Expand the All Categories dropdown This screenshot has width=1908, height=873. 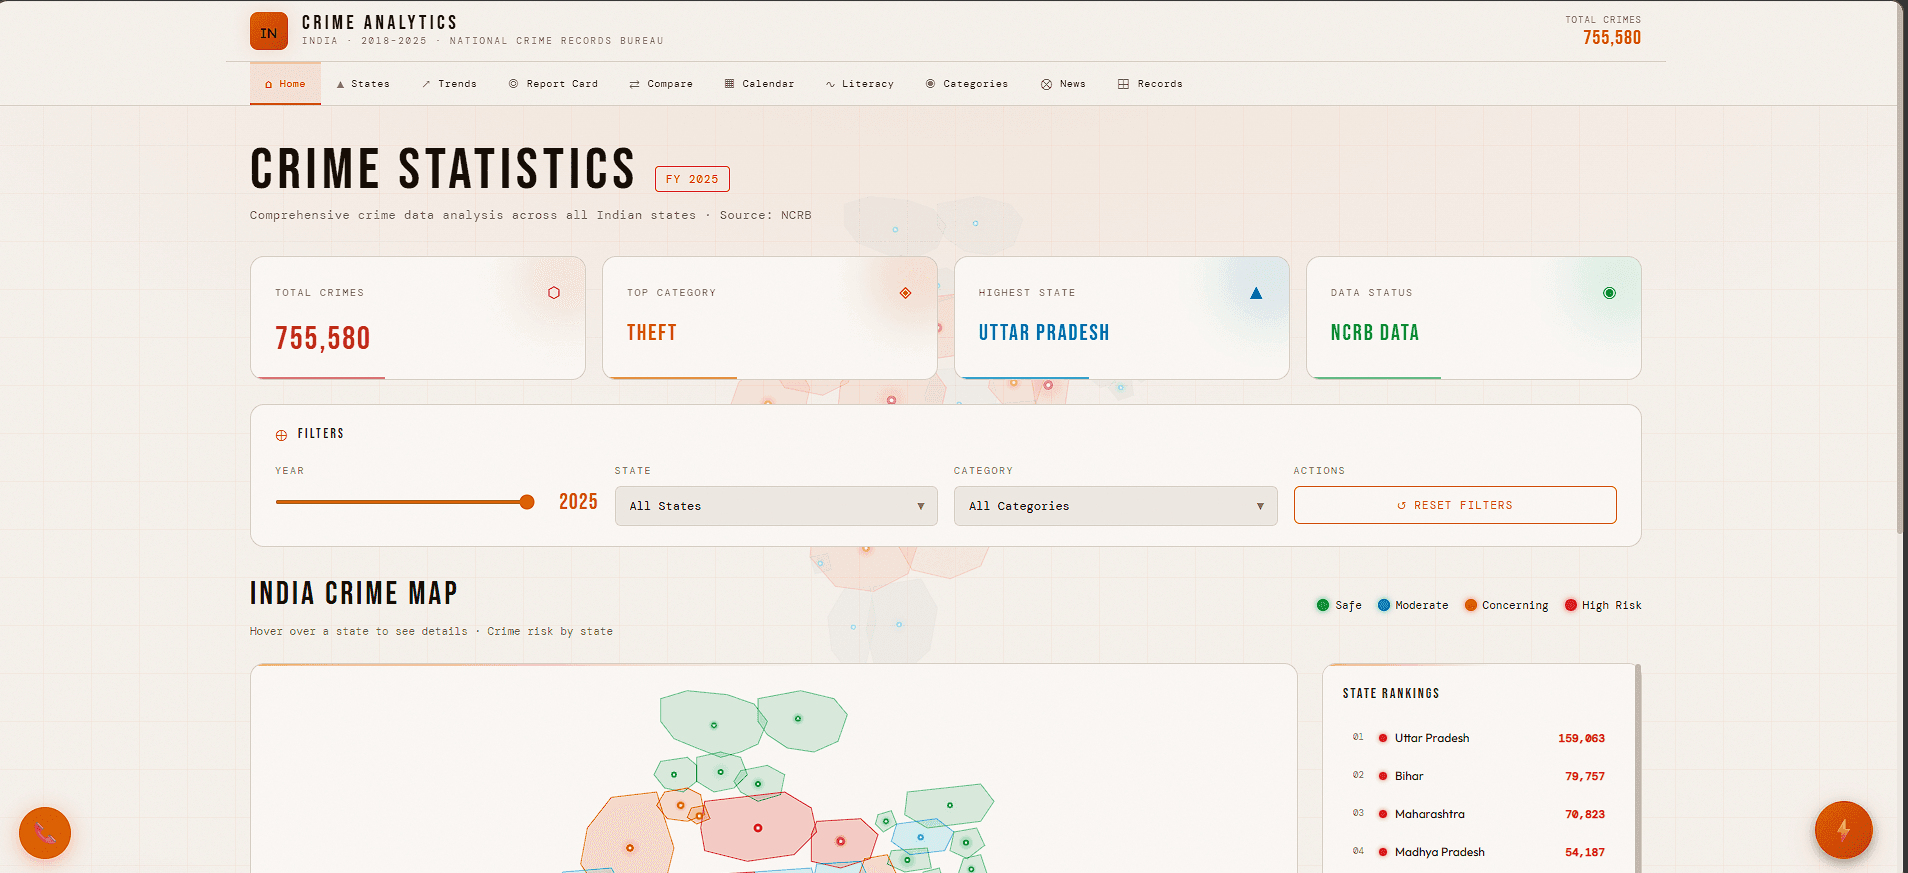coord(1116,506)
